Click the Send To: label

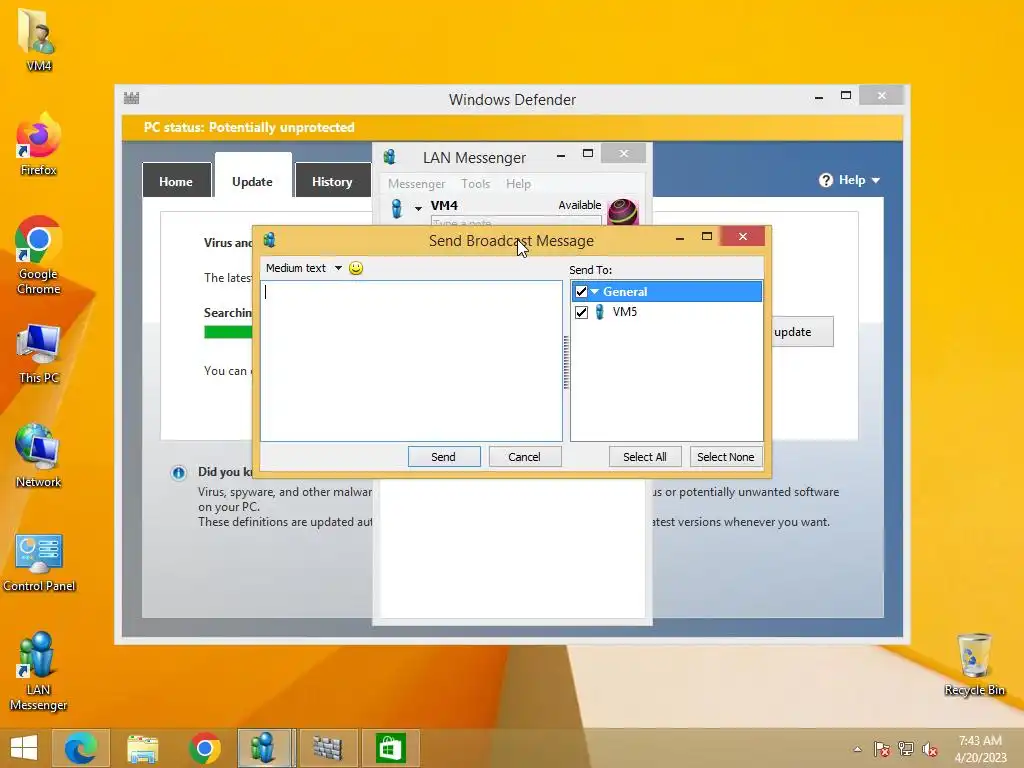tap(590, 270)
